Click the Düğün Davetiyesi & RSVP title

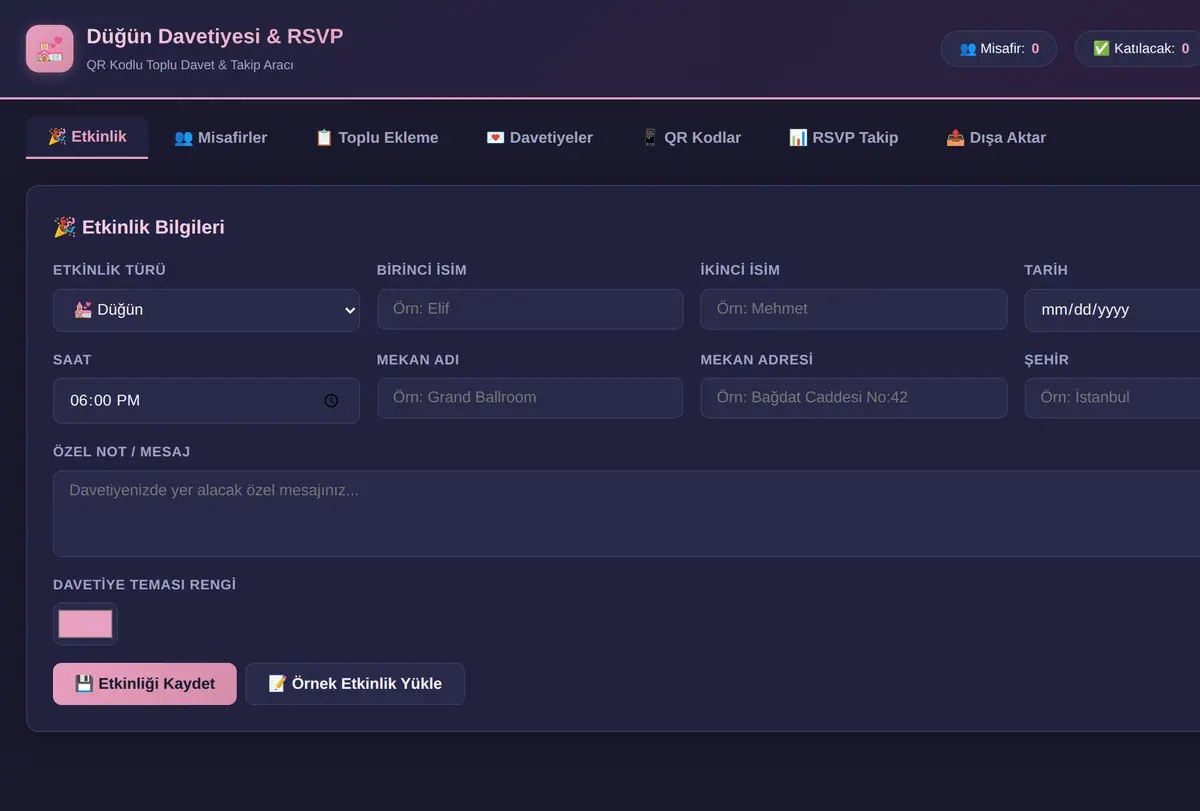coord(215,36)
